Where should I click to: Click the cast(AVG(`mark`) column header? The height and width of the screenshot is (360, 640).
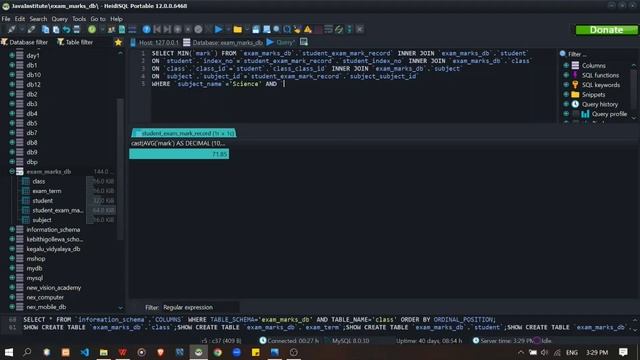(x=178, y=143)
